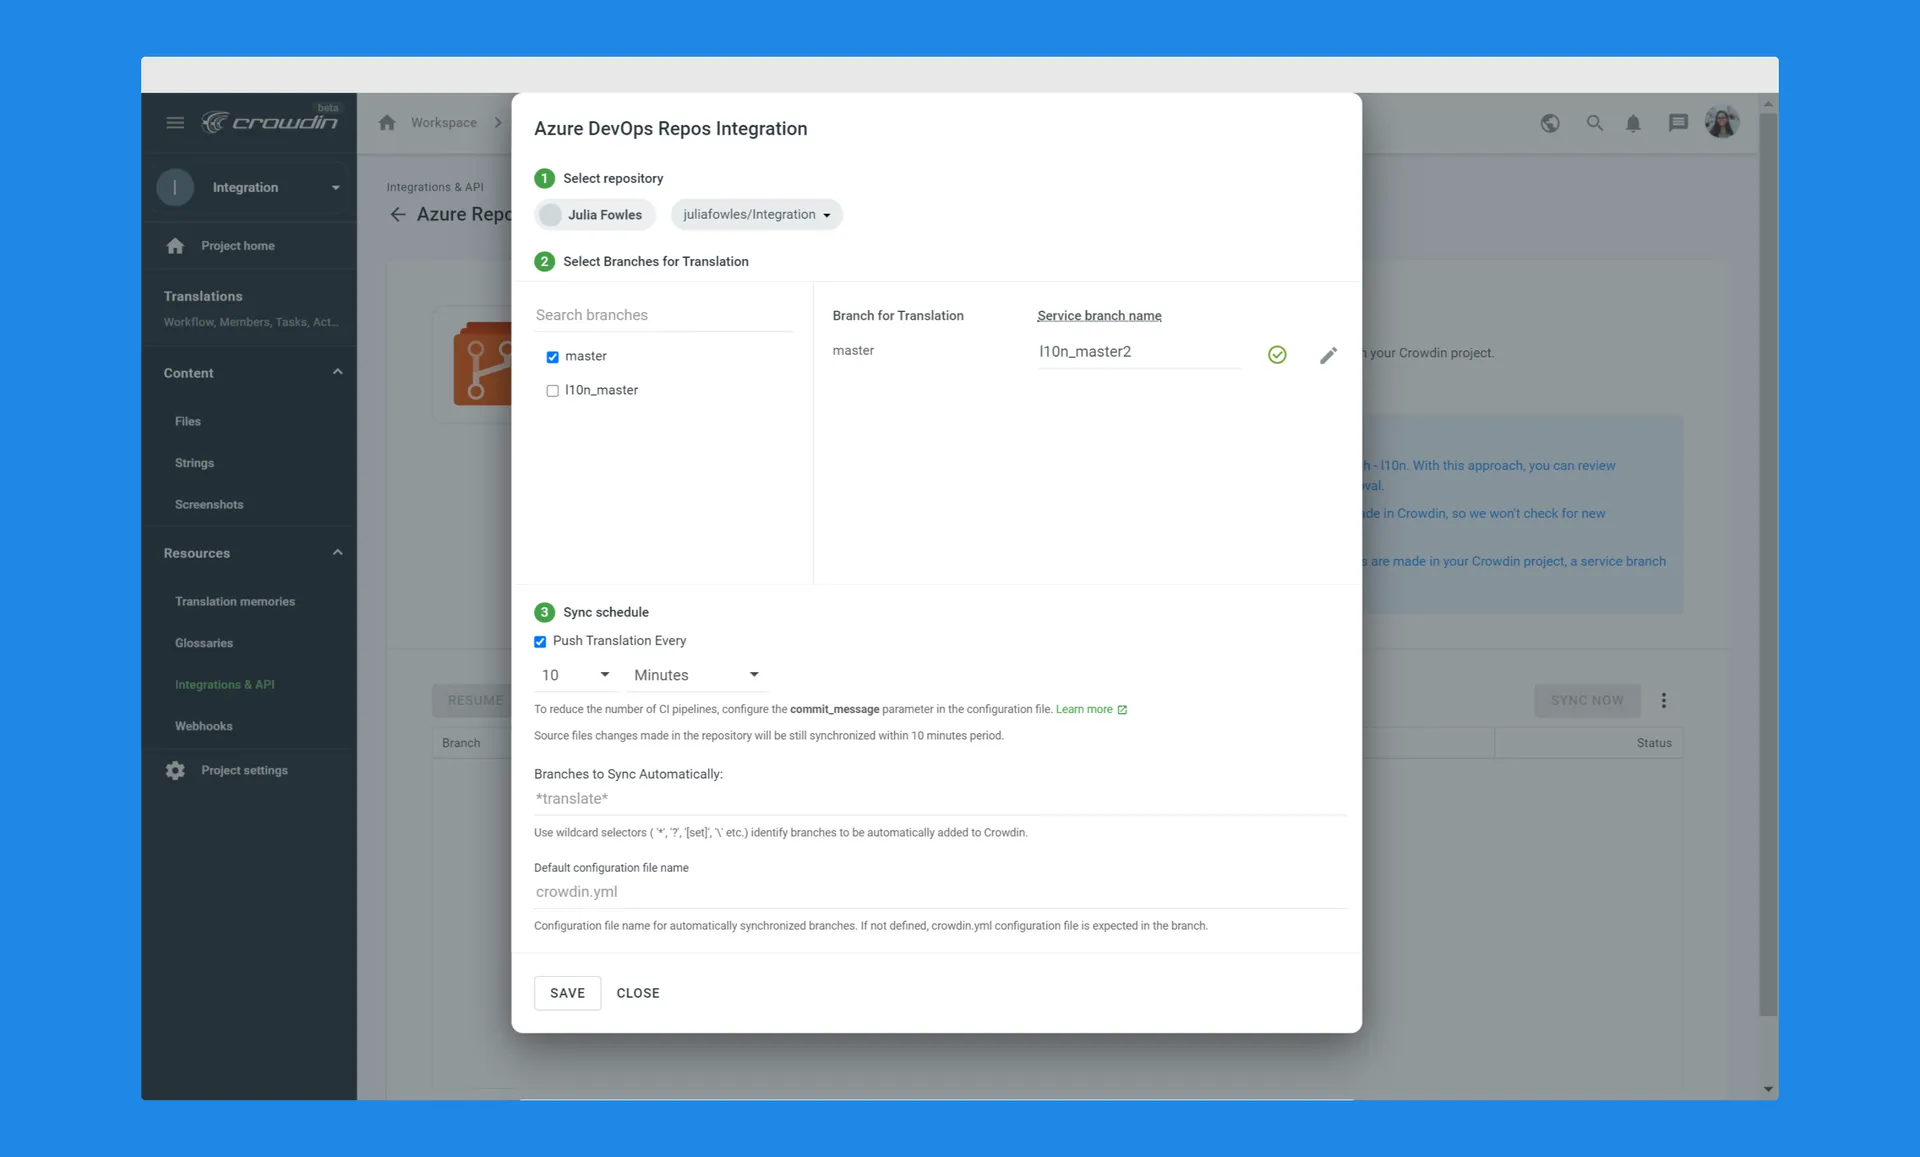Click the Branches to Sync Automatically field

click(940, 799)
